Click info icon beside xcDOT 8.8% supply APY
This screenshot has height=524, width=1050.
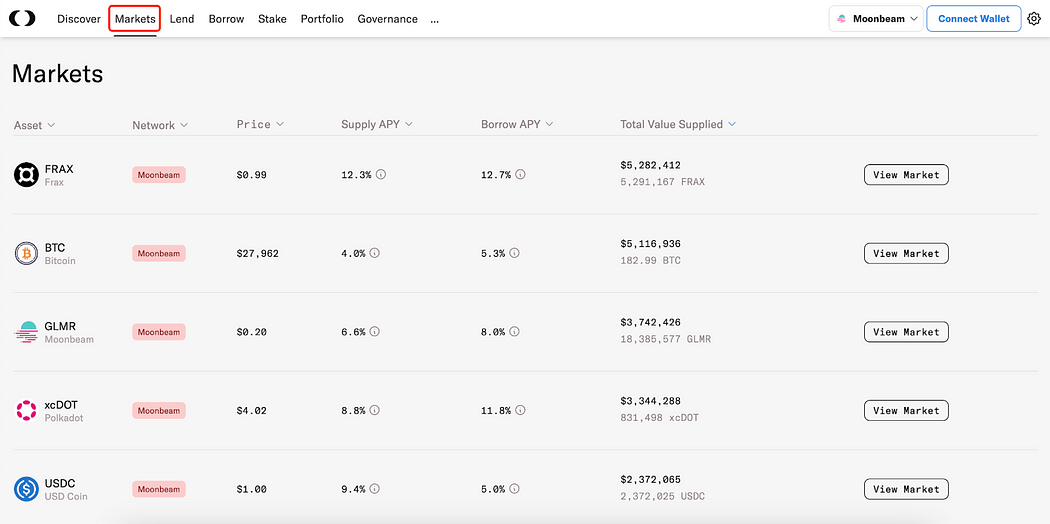tap(375, 410)
